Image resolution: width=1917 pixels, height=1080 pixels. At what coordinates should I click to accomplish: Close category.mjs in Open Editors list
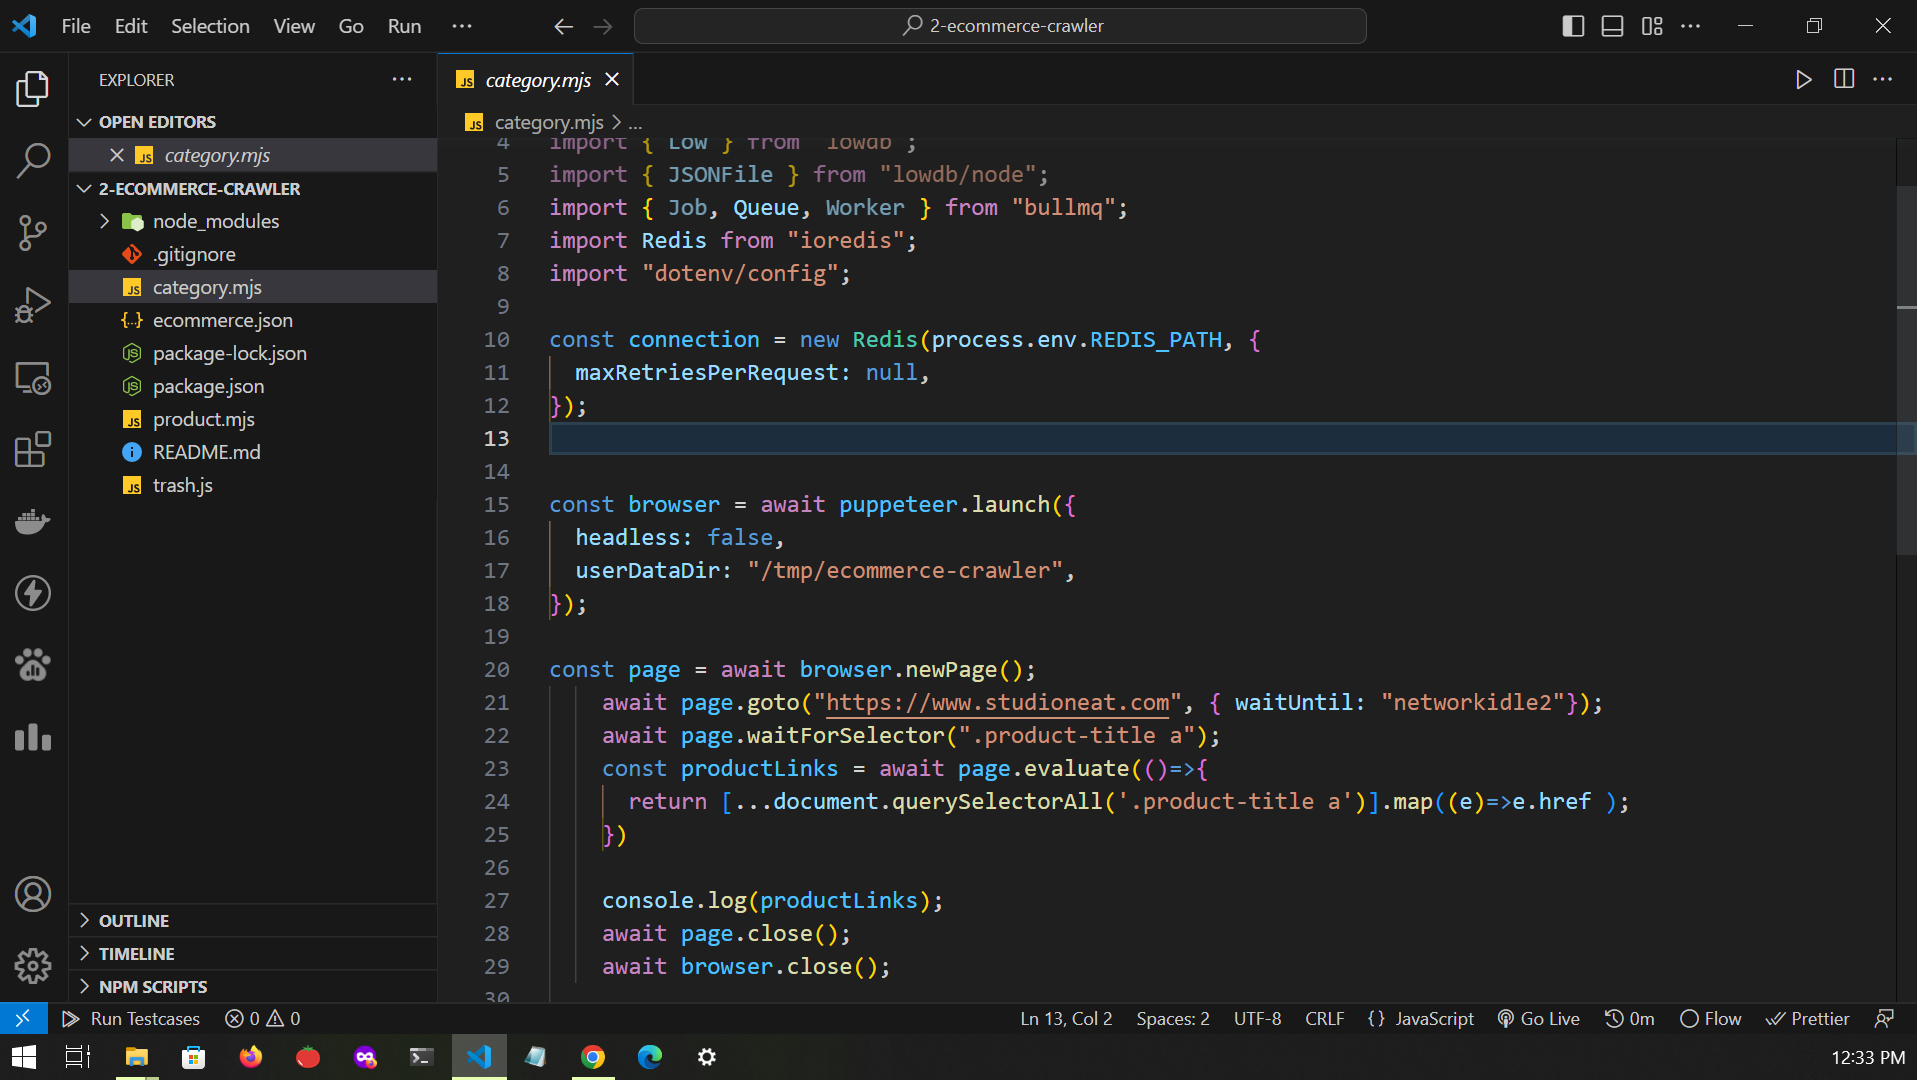[117, 155]
